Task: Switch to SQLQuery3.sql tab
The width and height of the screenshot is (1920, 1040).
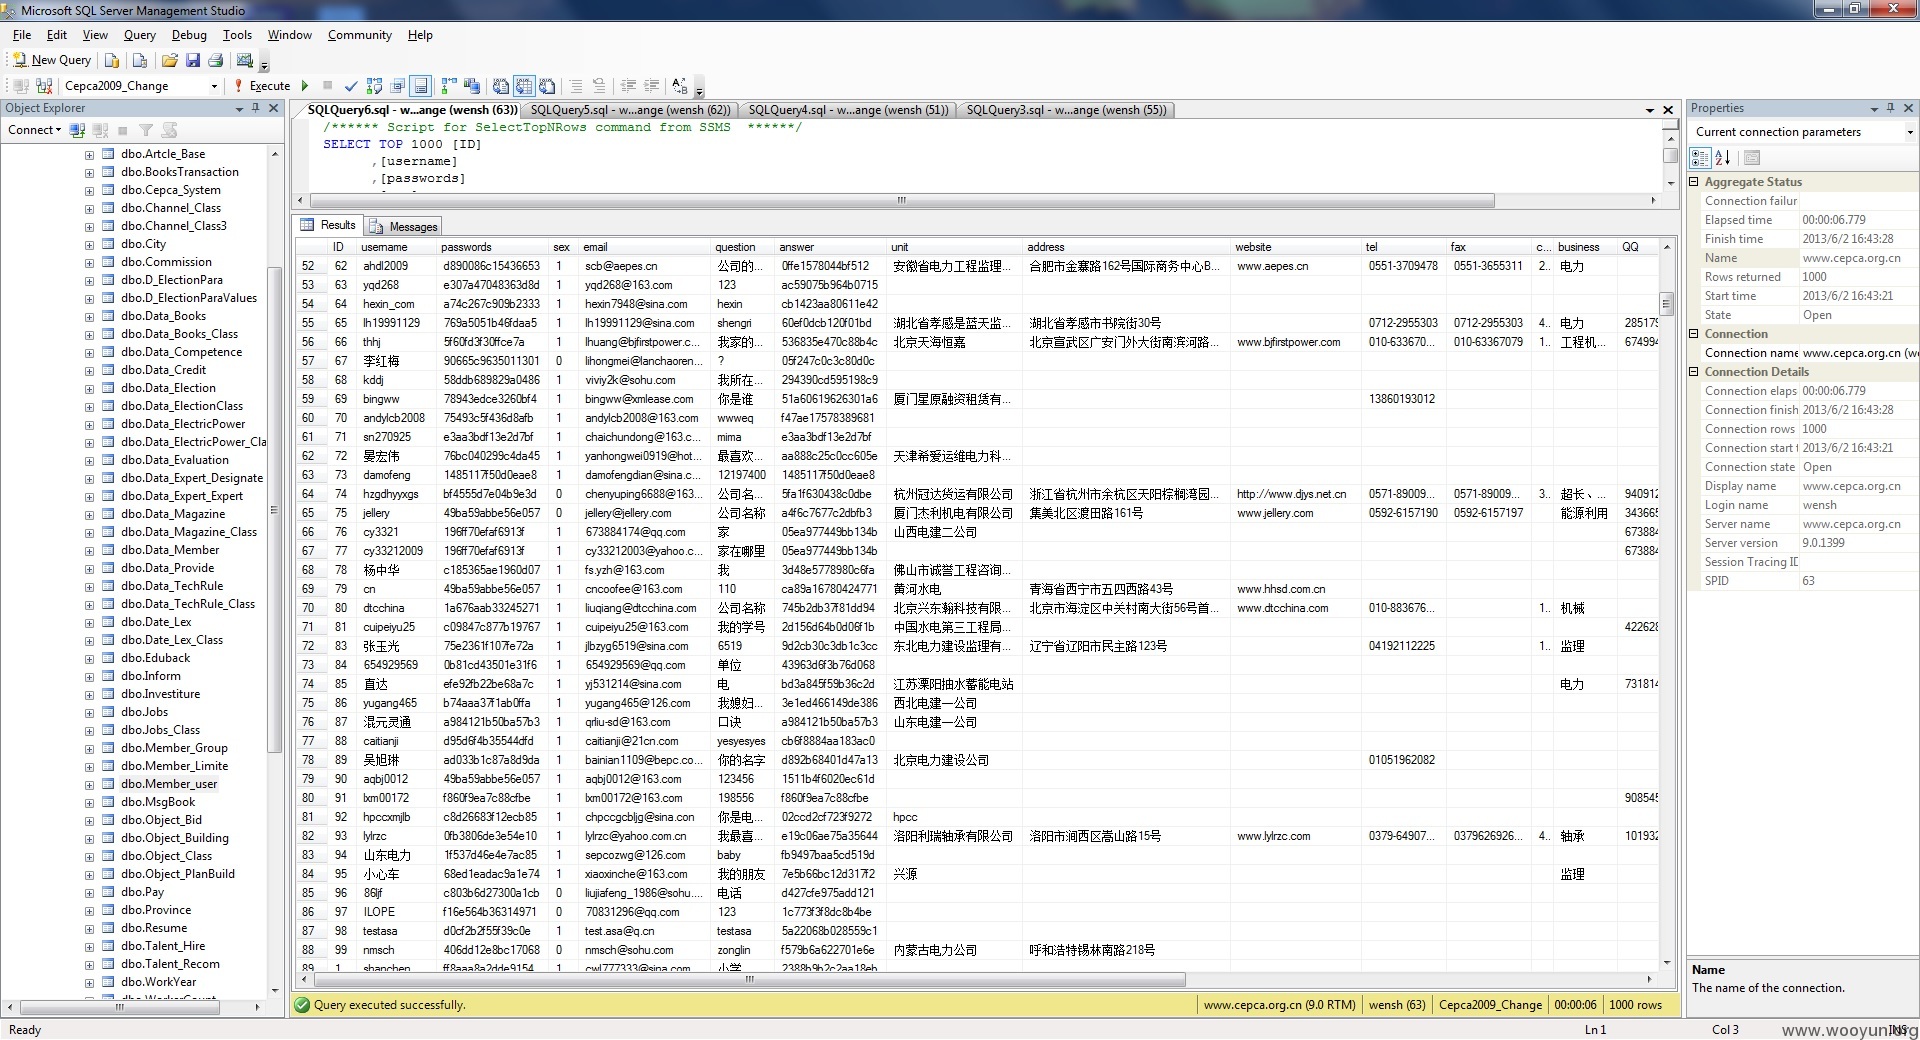Action: click(x=1066, y=110)
